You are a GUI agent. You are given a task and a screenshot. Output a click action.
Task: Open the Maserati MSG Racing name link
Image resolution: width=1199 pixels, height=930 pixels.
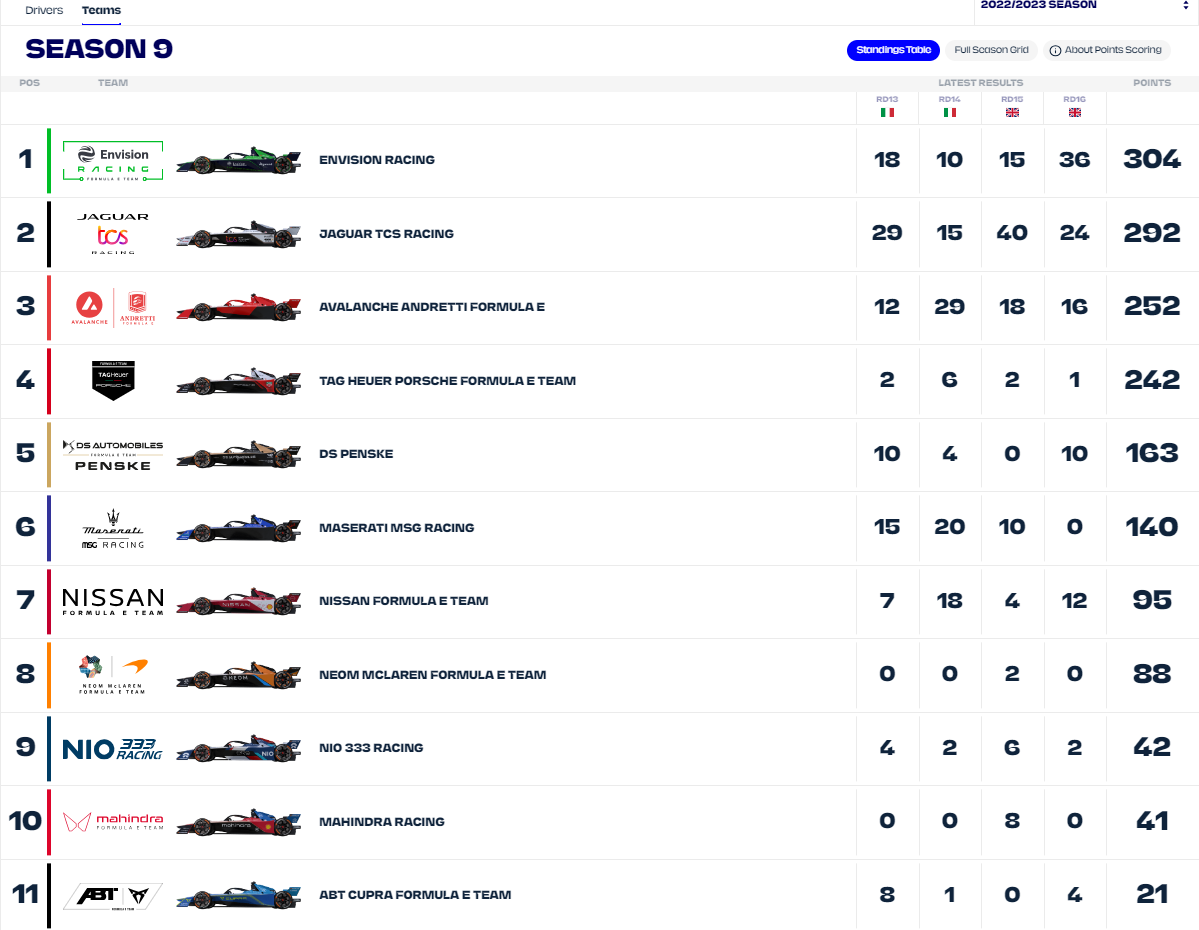(x=397, y=528)
